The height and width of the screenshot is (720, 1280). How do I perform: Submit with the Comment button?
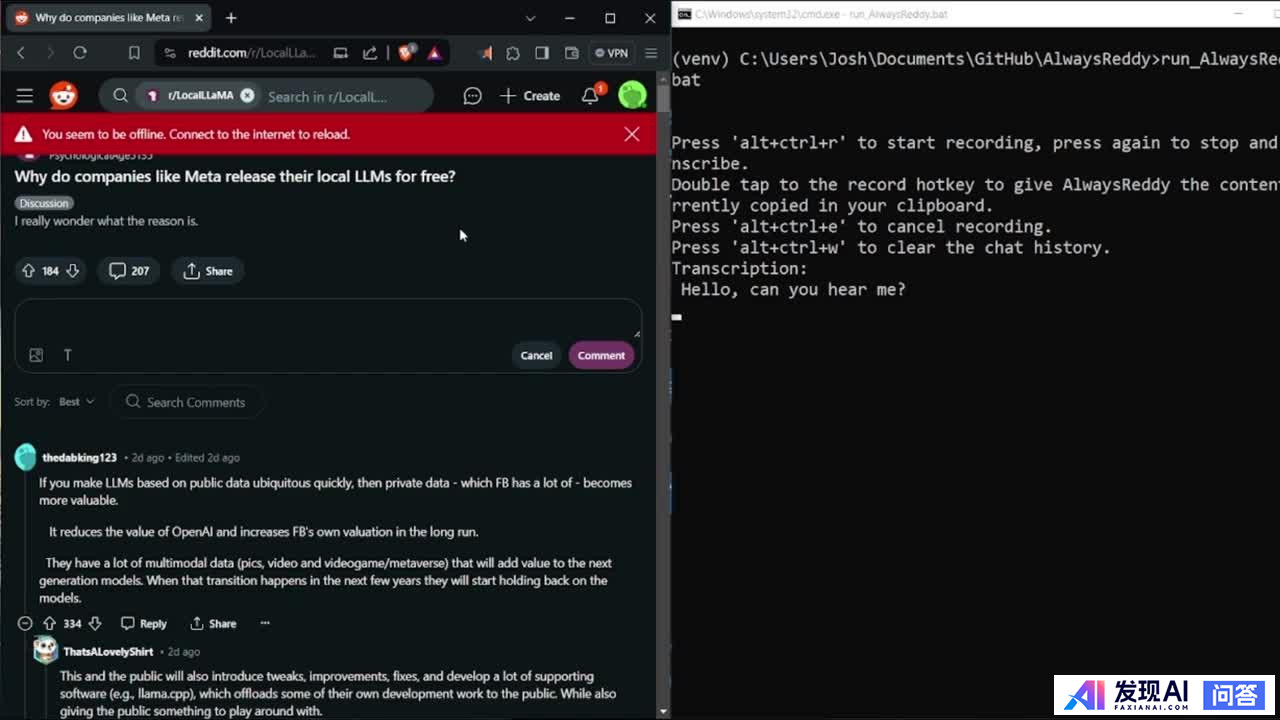click(601, 355)
